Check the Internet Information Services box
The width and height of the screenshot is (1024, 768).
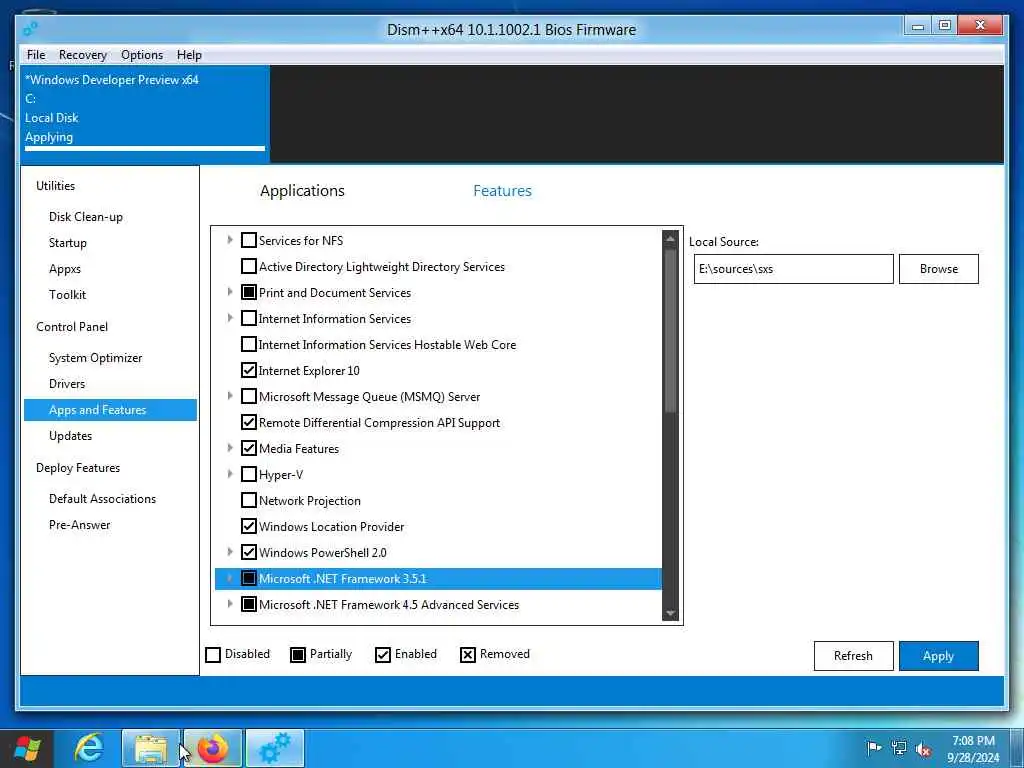pos(248,318)
